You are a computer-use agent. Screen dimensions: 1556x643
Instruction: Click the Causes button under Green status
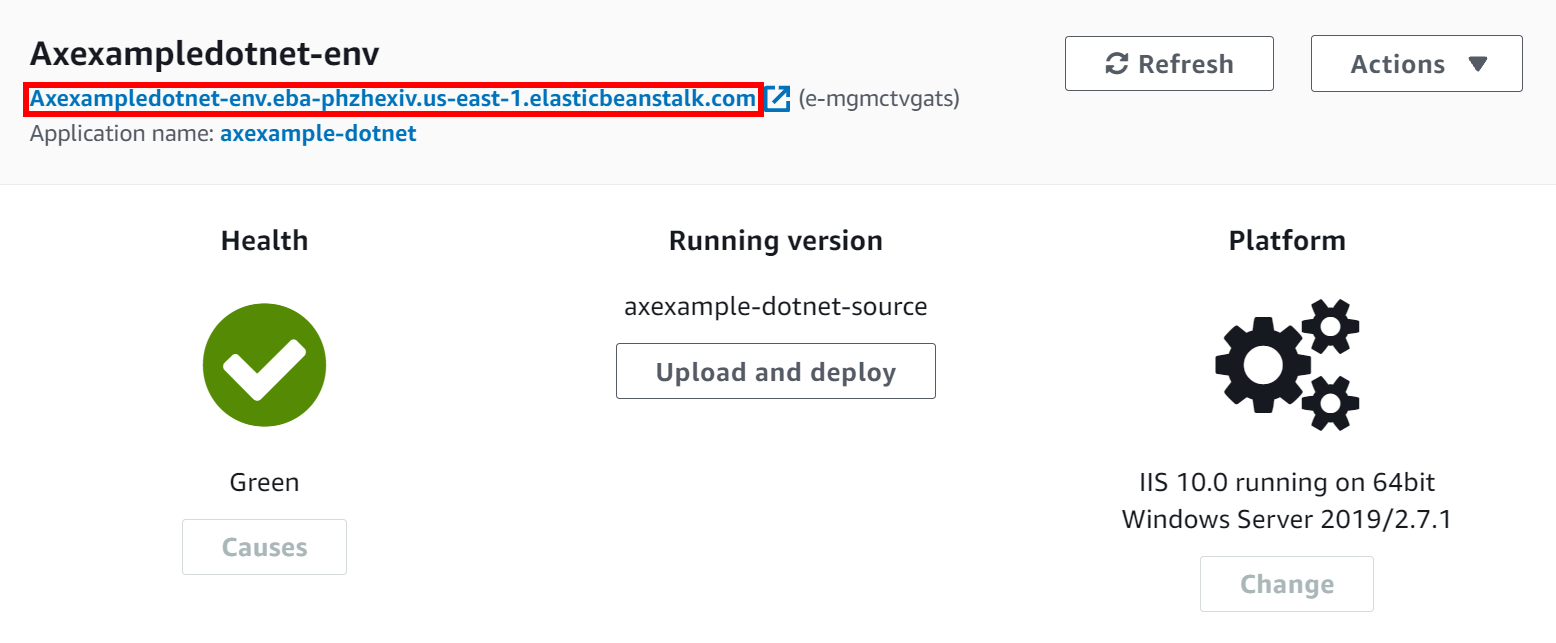tap(264, 547)
